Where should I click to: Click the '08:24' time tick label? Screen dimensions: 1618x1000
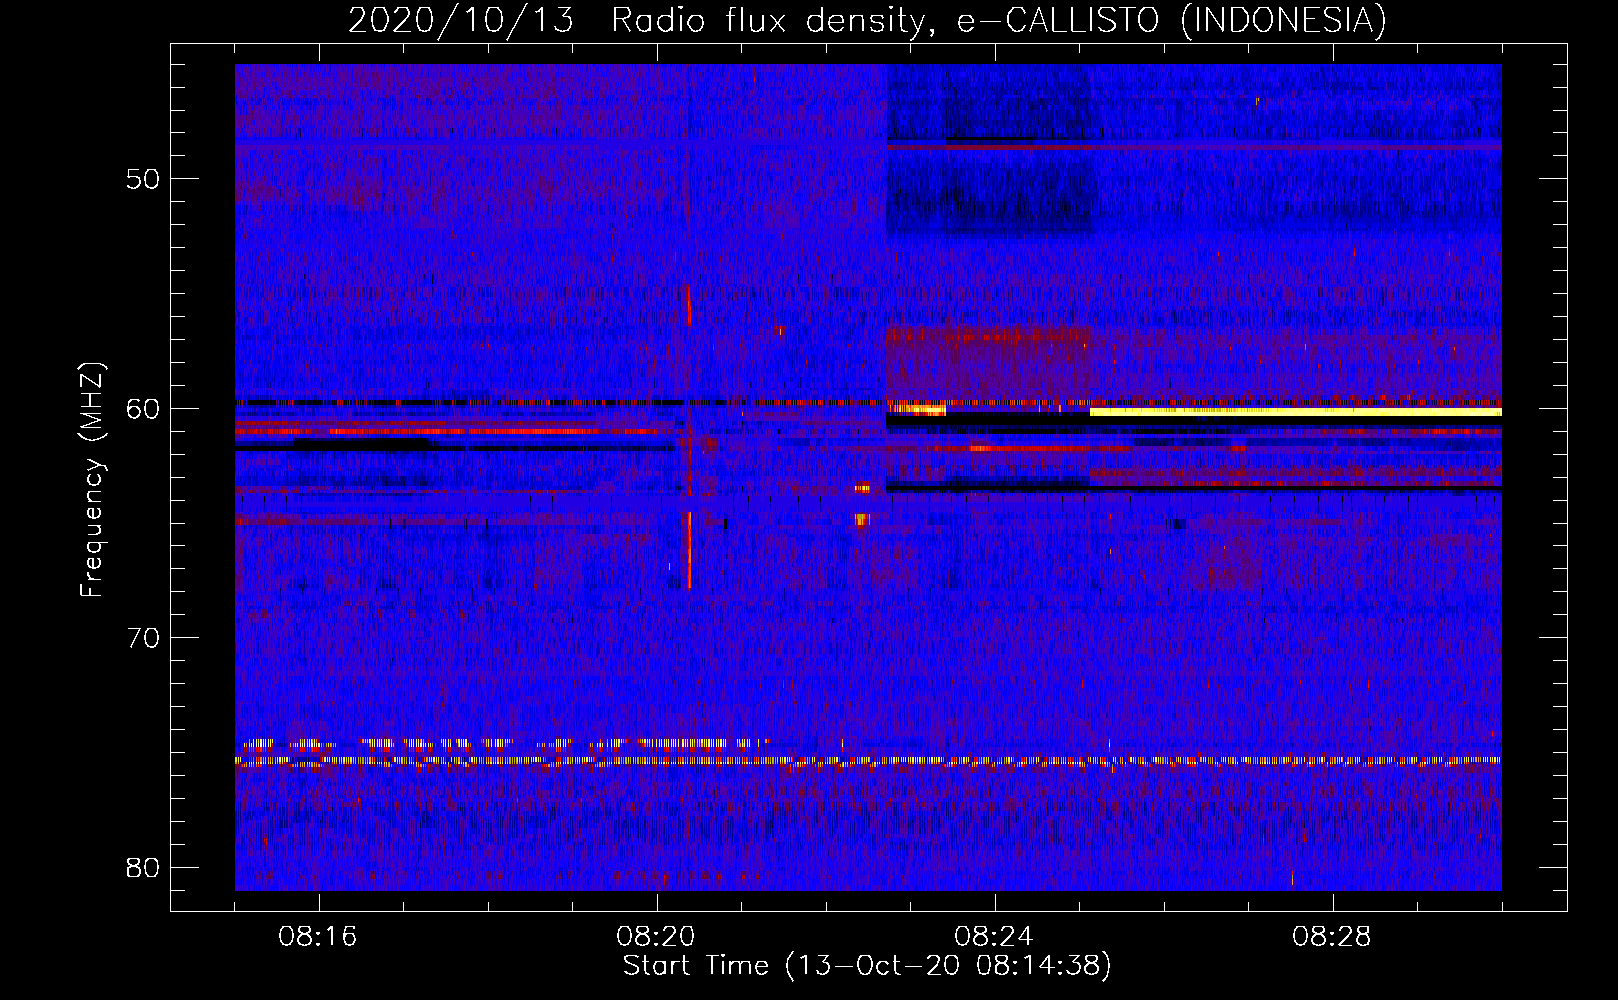click(994, 936)
